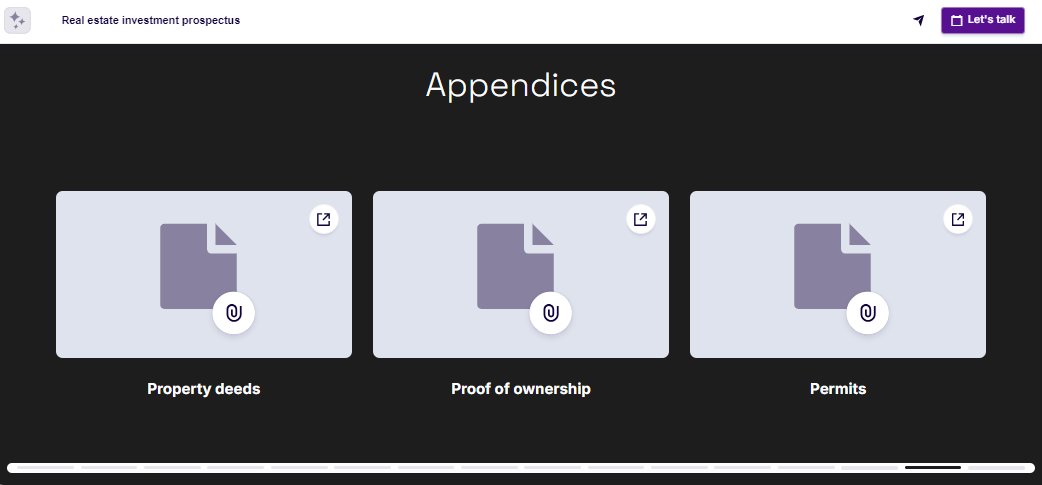Open Permits external link icon
The image size is (1042, 485).
[x=957, y=219]
